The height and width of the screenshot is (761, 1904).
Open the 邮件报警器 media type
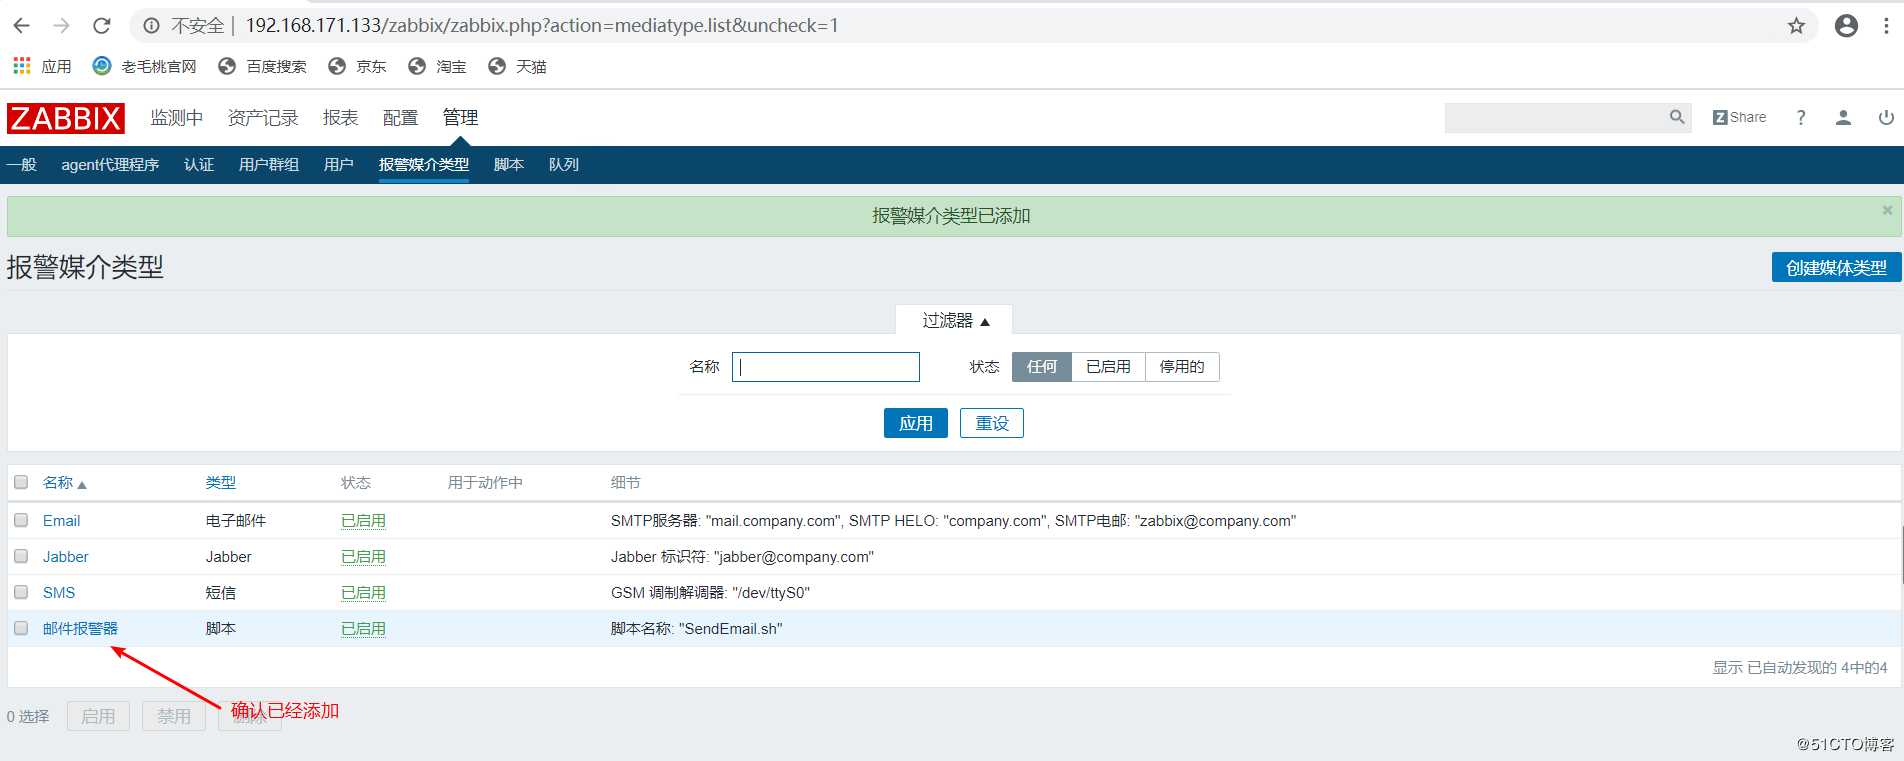pyautogui.click(x=80, y=629)
